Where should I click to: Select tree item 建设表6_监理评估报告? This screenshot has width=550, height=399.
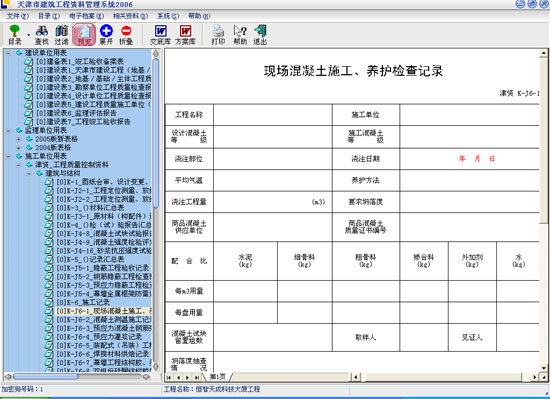pyautogui.click(x=76, y=113)
